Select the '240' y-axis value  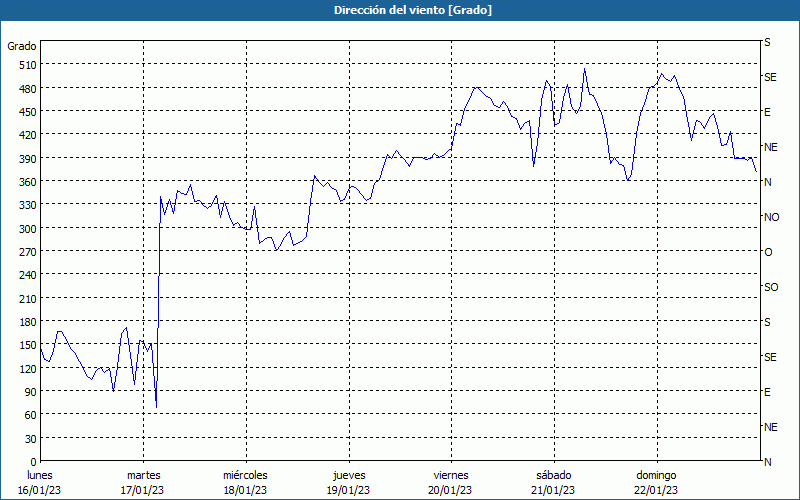coord(28,276)
